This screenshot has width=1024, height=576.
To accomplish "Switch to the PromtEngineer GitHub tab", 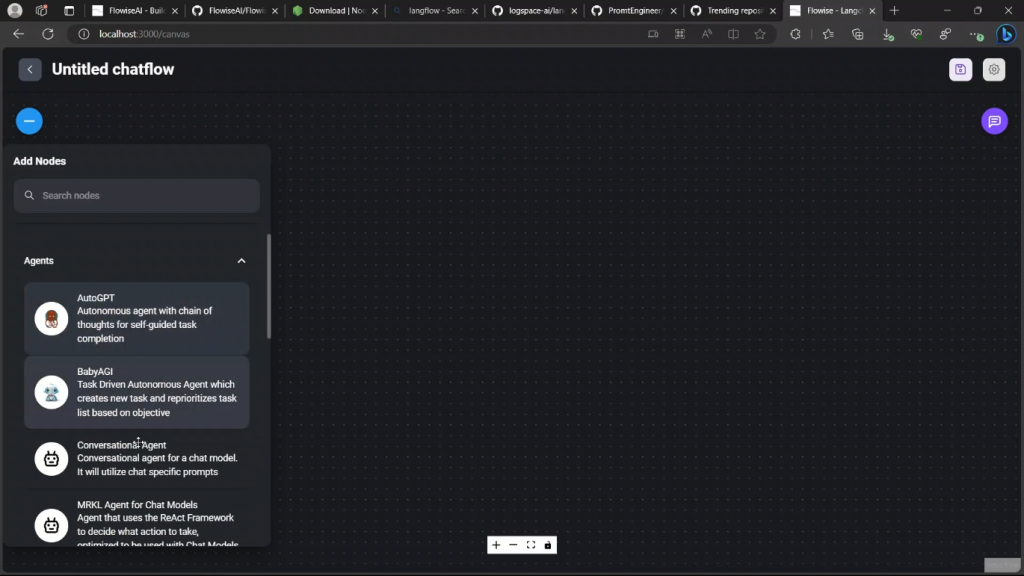I will 632,10.
